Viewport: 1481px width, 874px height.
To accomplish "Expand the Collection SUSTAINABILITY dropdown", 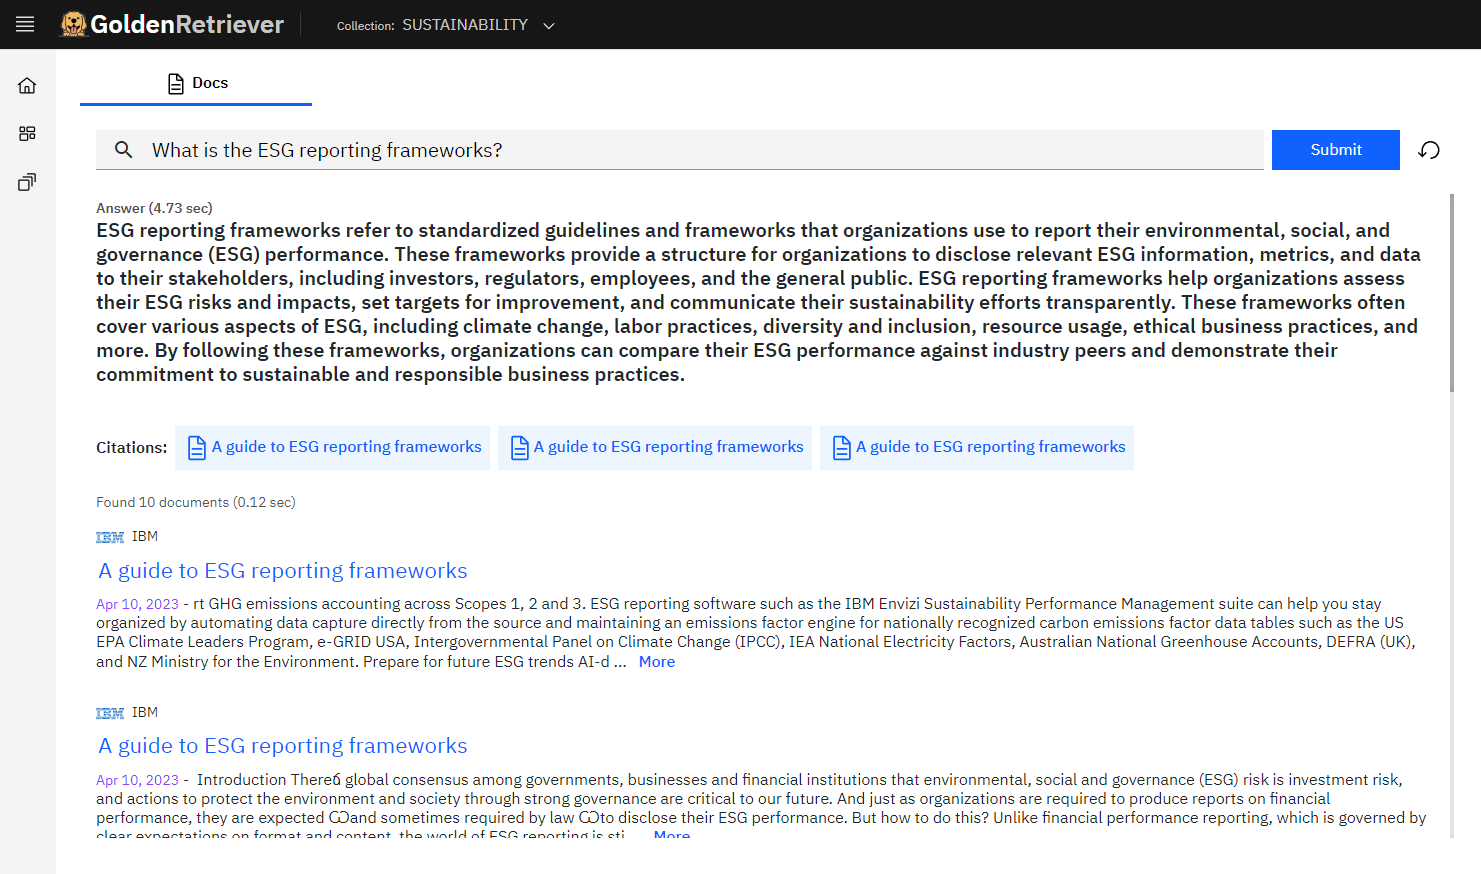I will pyautogui.click(x=548, y=25).
